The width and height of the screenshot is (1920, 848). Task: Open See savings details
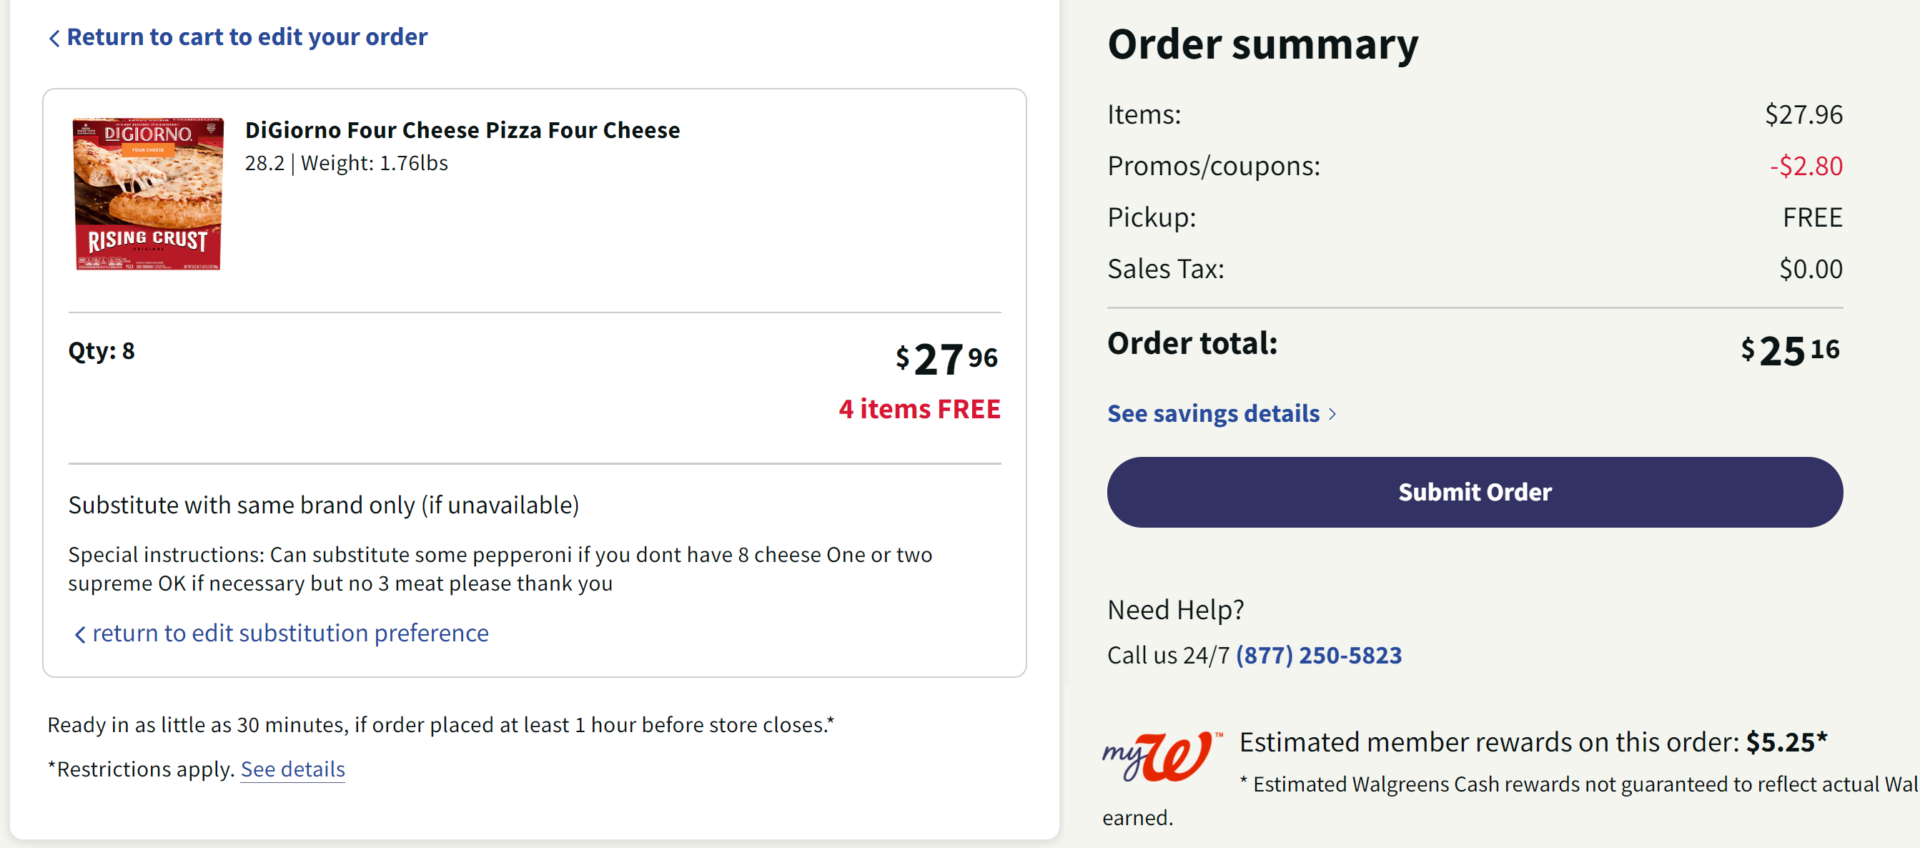click(1212, 413)
